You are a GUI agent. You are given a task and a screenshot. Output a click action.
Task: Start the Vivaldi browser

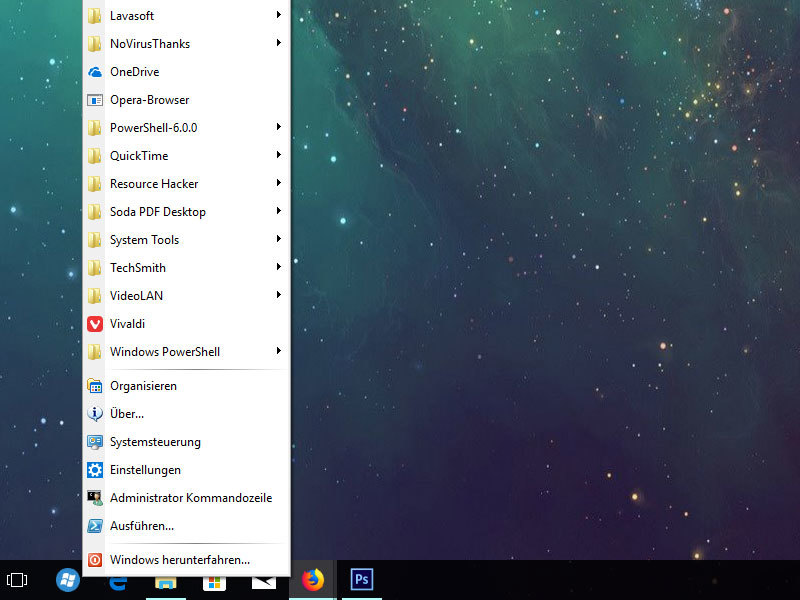[x=128, y=323]
